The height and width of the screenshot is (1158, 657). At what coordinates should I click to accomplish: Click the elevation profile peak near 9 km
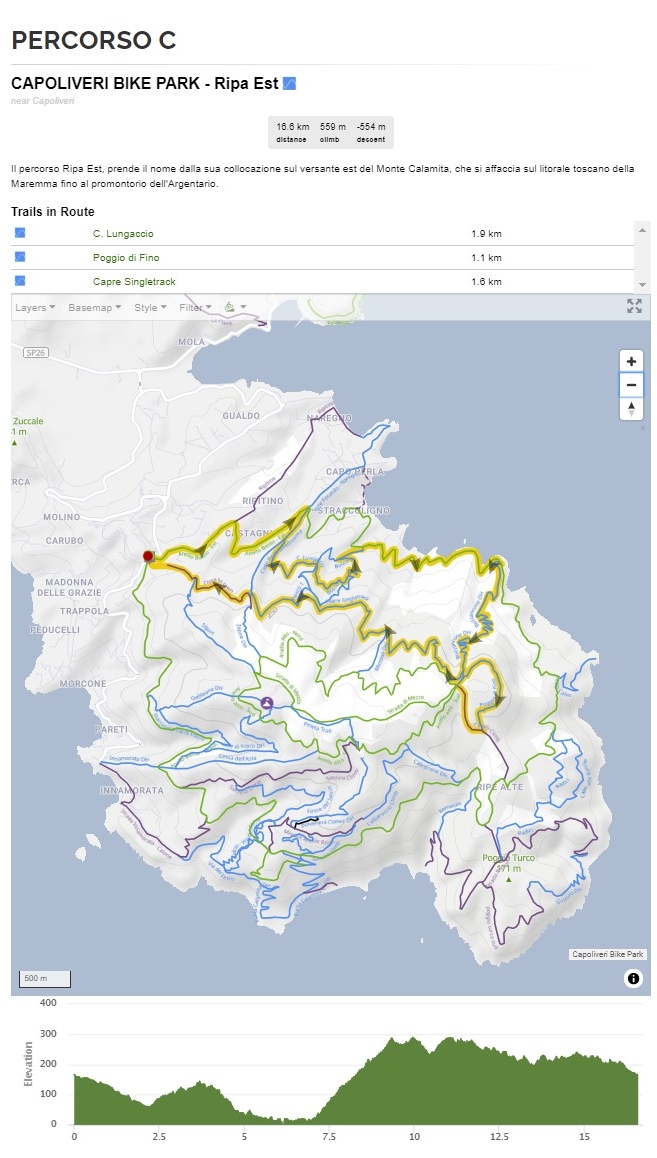pos(391,1040)
